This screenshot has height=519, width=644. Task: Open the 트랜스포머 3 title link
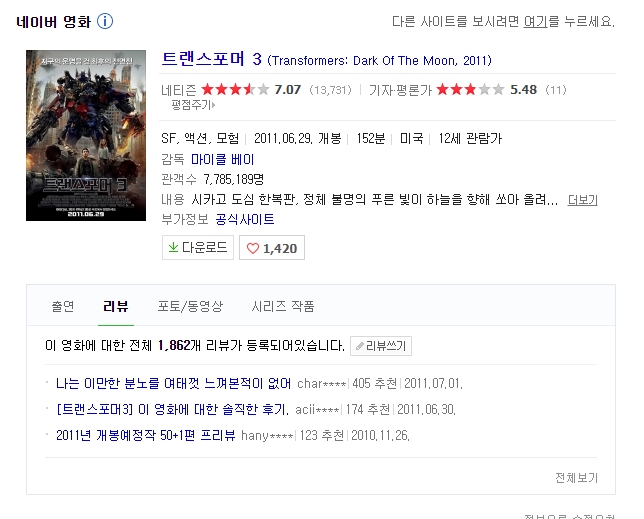coord(212,59)
